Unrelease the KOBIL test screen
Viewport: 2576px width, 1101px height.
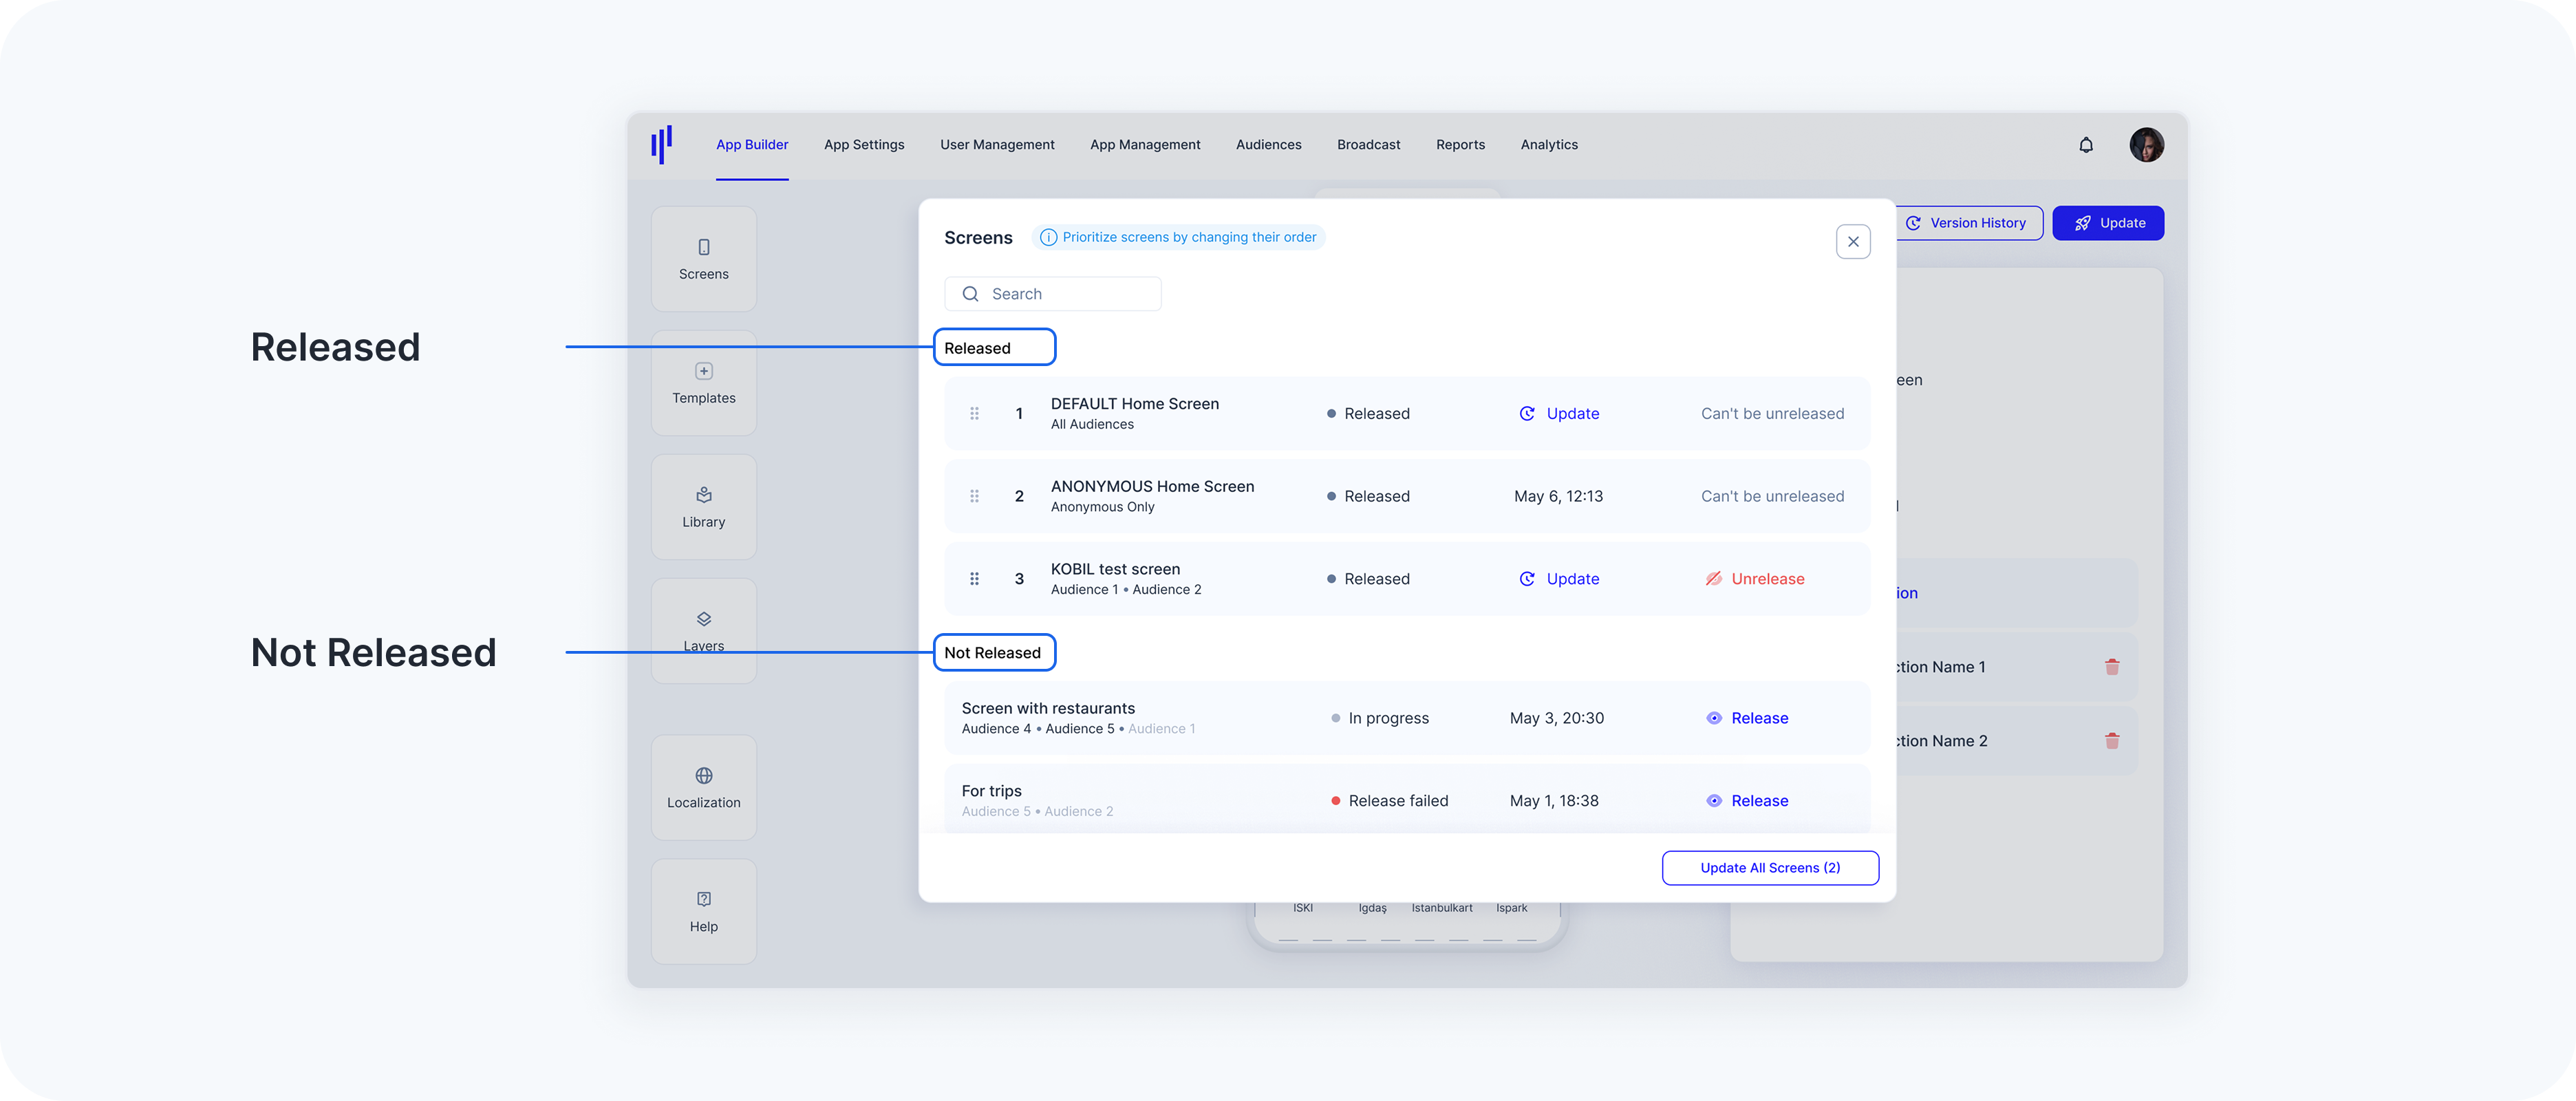point(1755,579)
